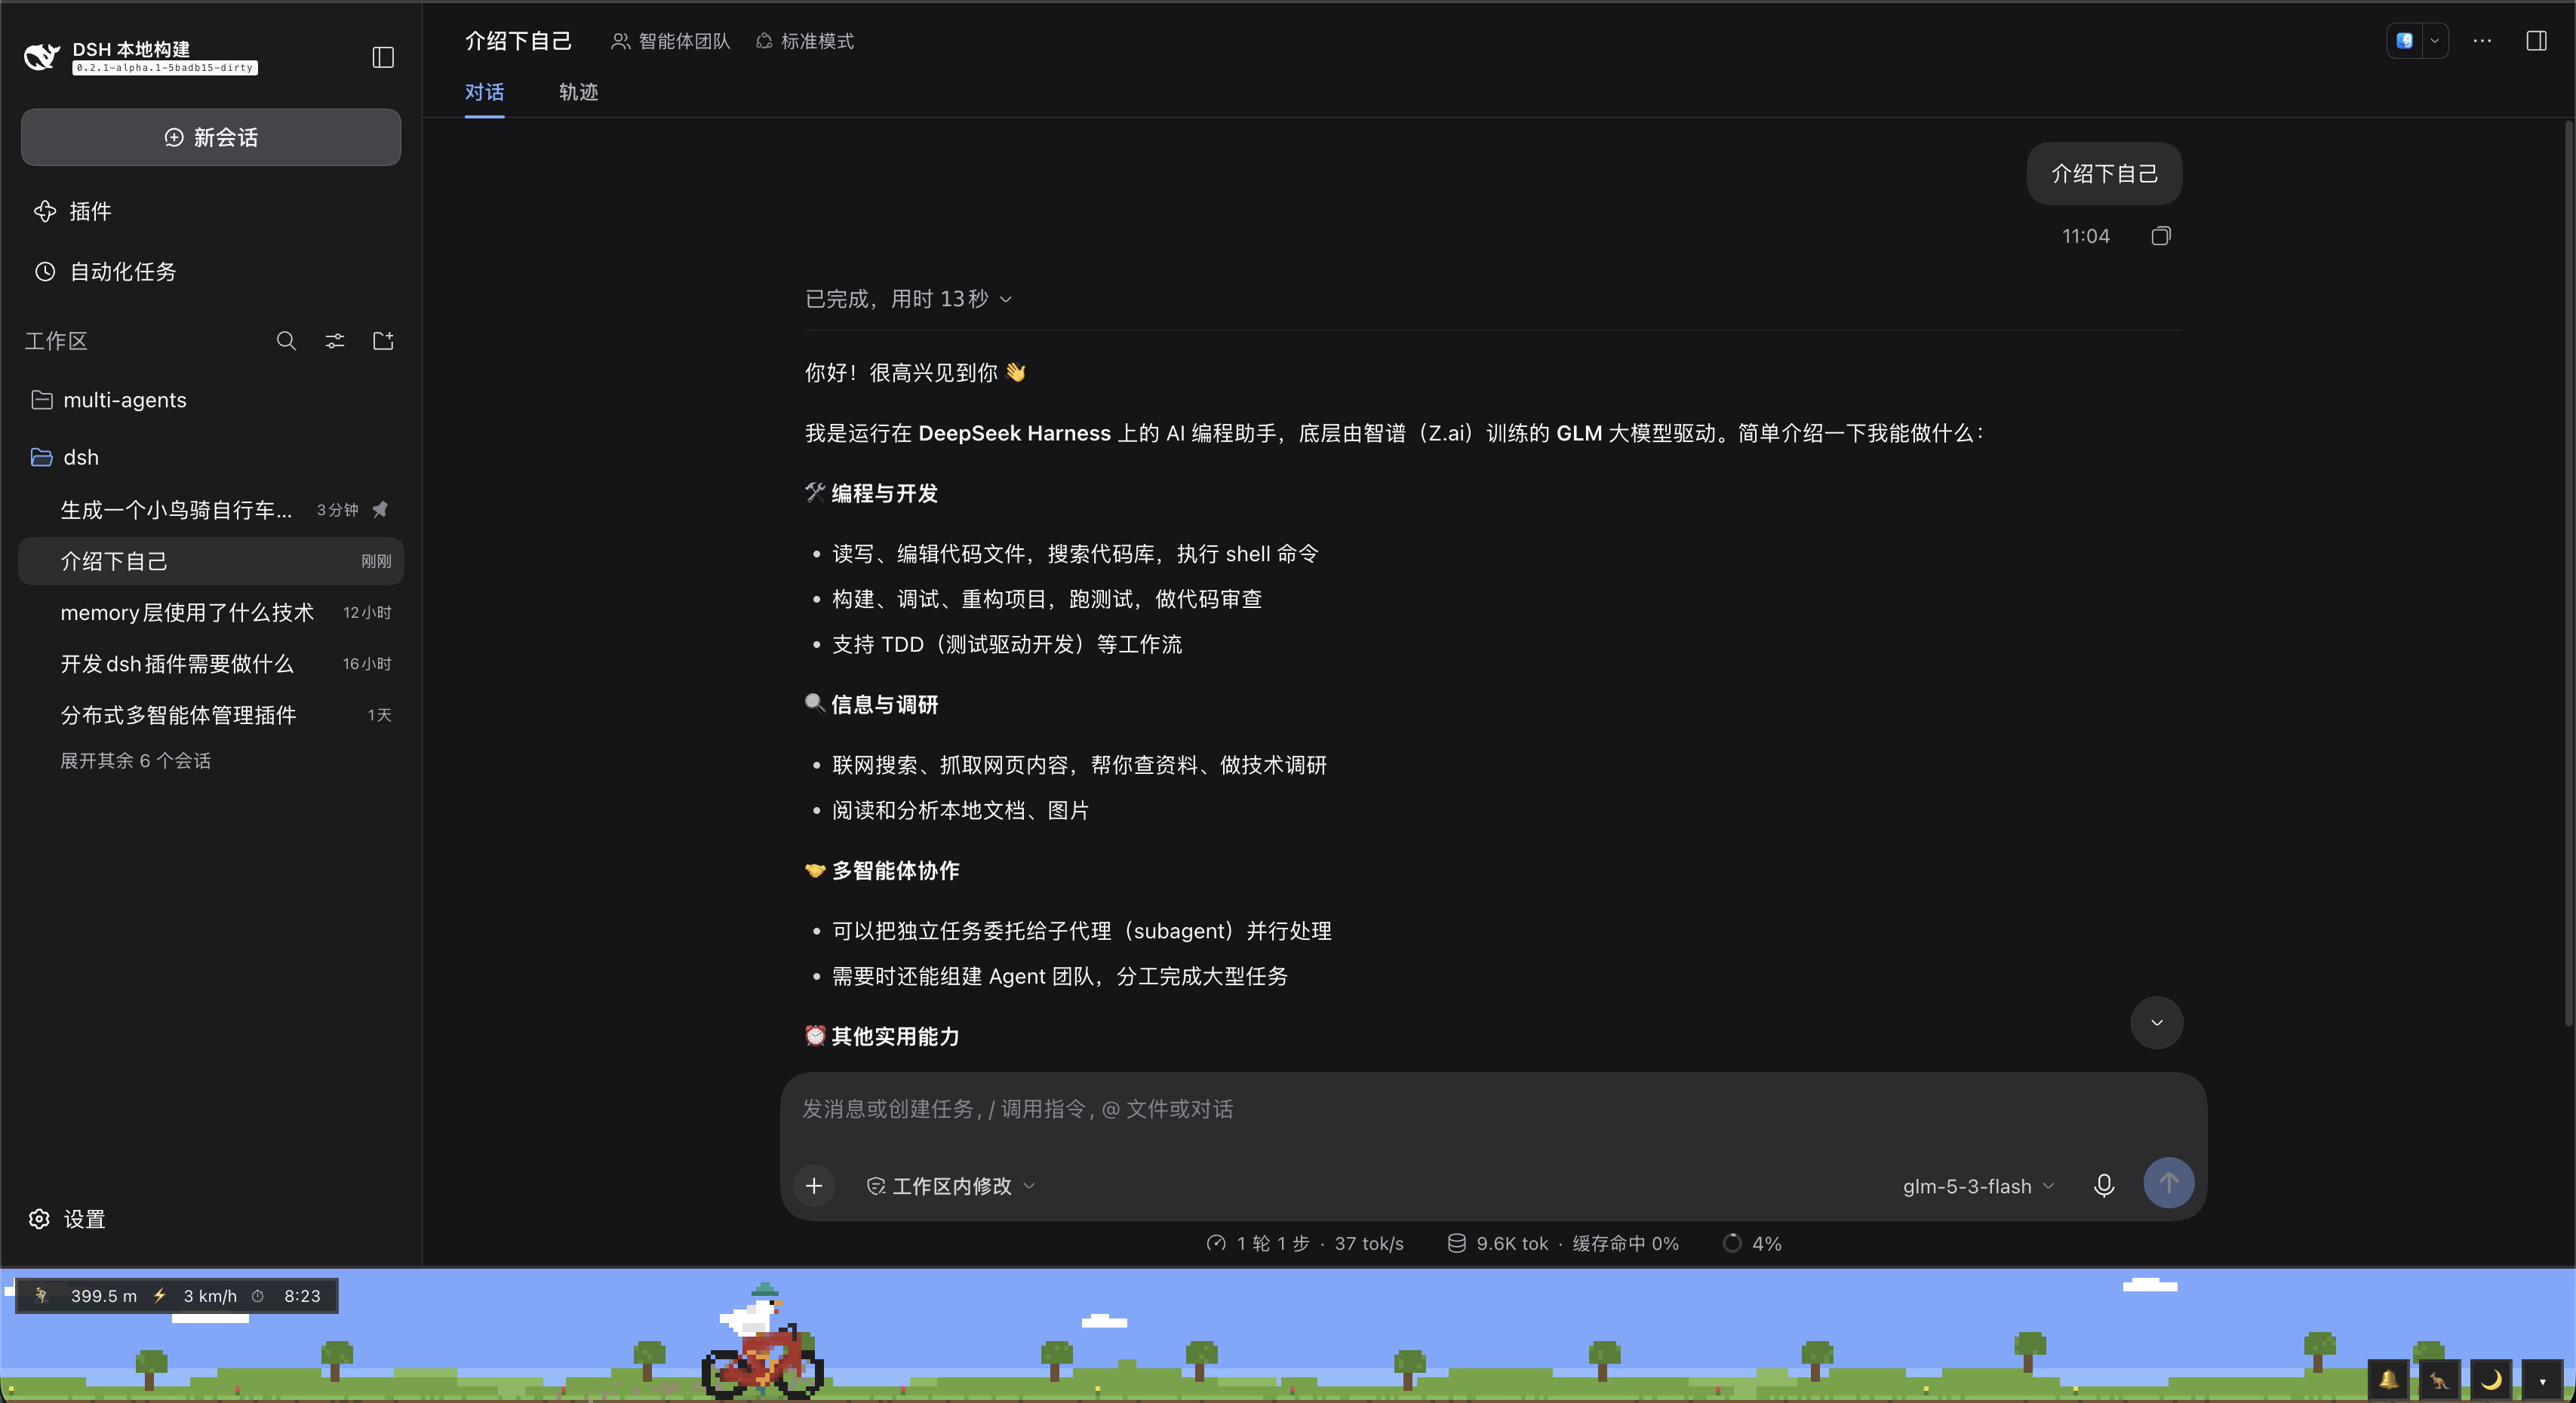Collapse the left sidebar panel icon
The width and height of the screenshot is (2576, 1403).
(383, 57)
